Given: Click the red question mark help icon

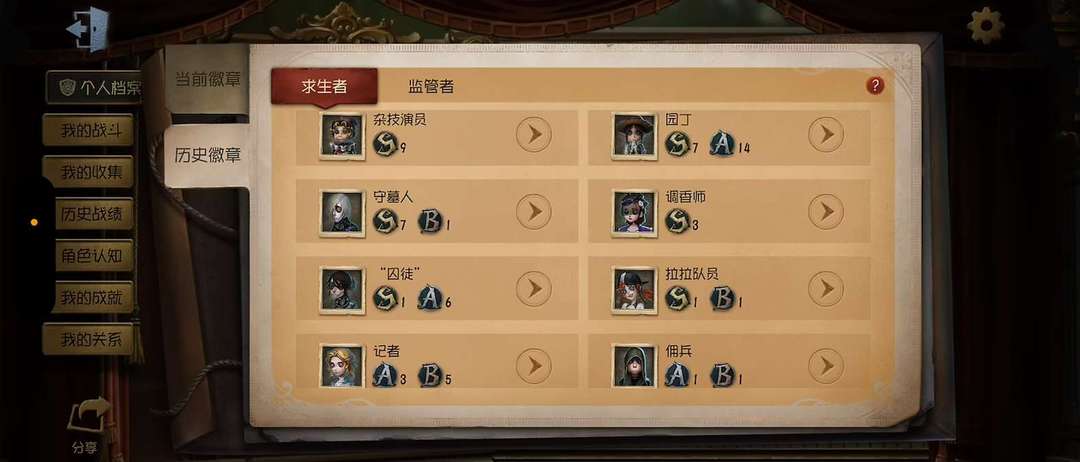Looking at the screenshot, I should pos(875,85).
